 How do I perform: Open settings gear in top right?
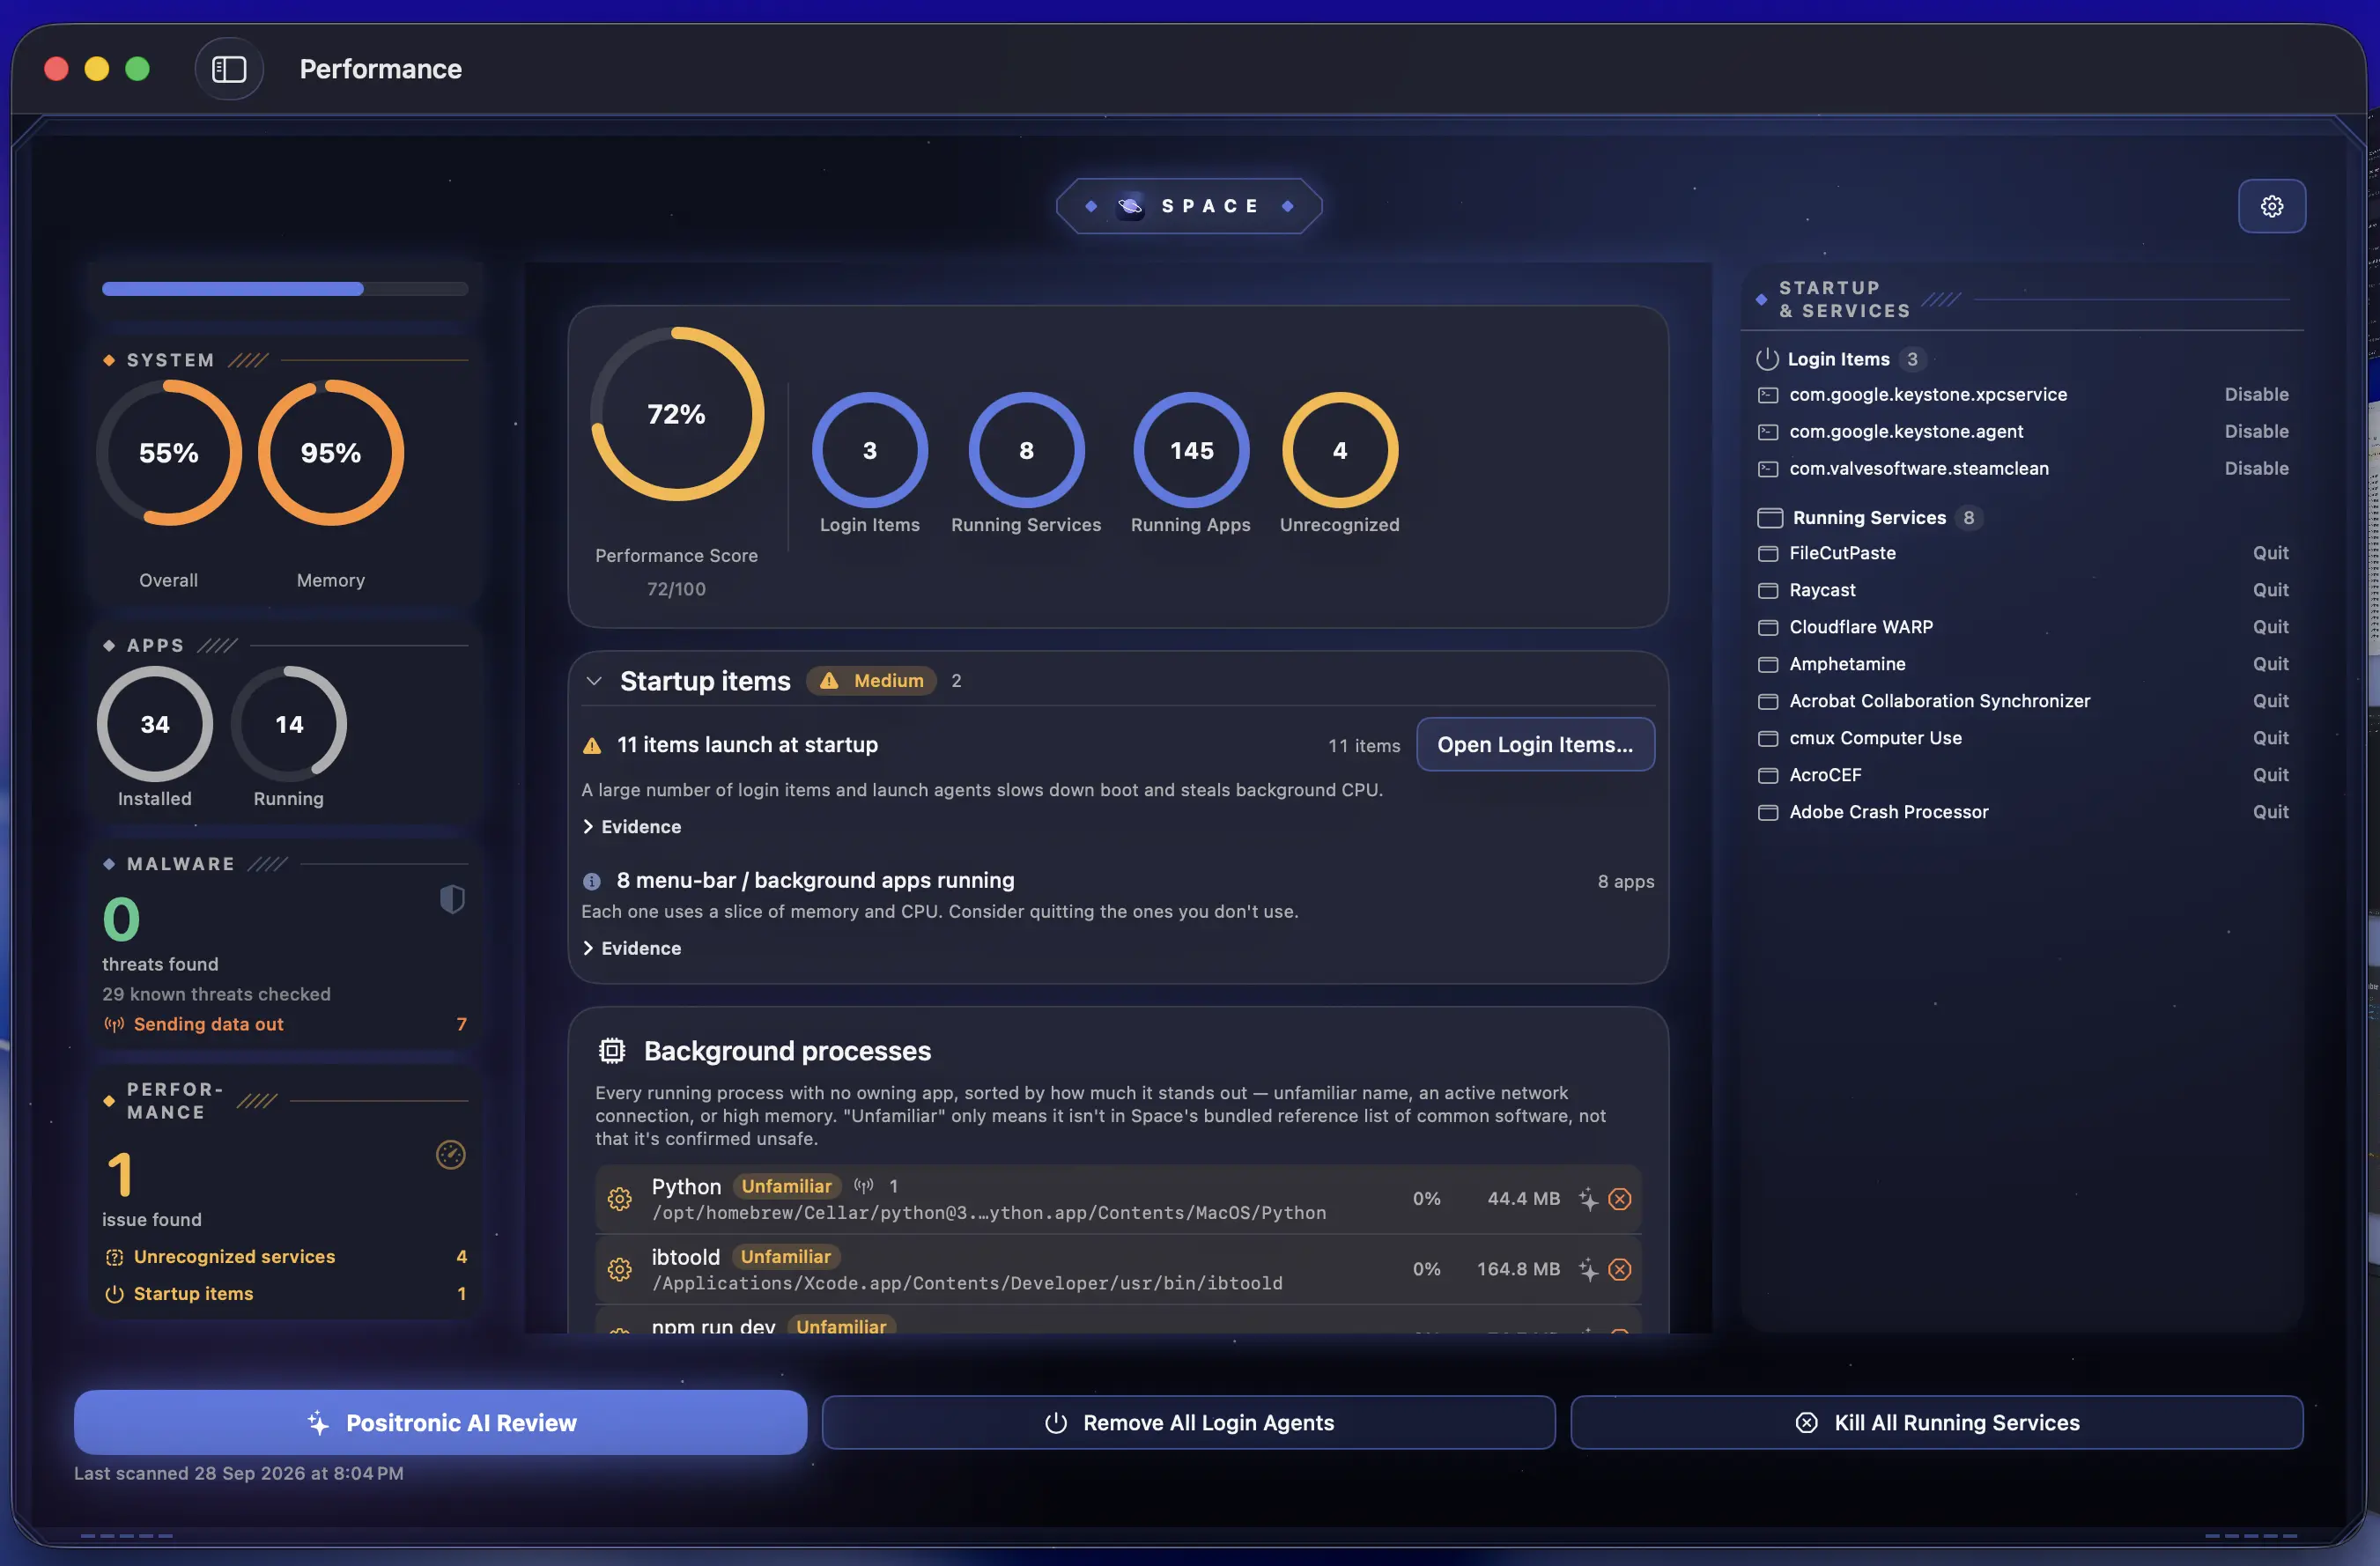pyautogui.click(x=2271, y=206)
